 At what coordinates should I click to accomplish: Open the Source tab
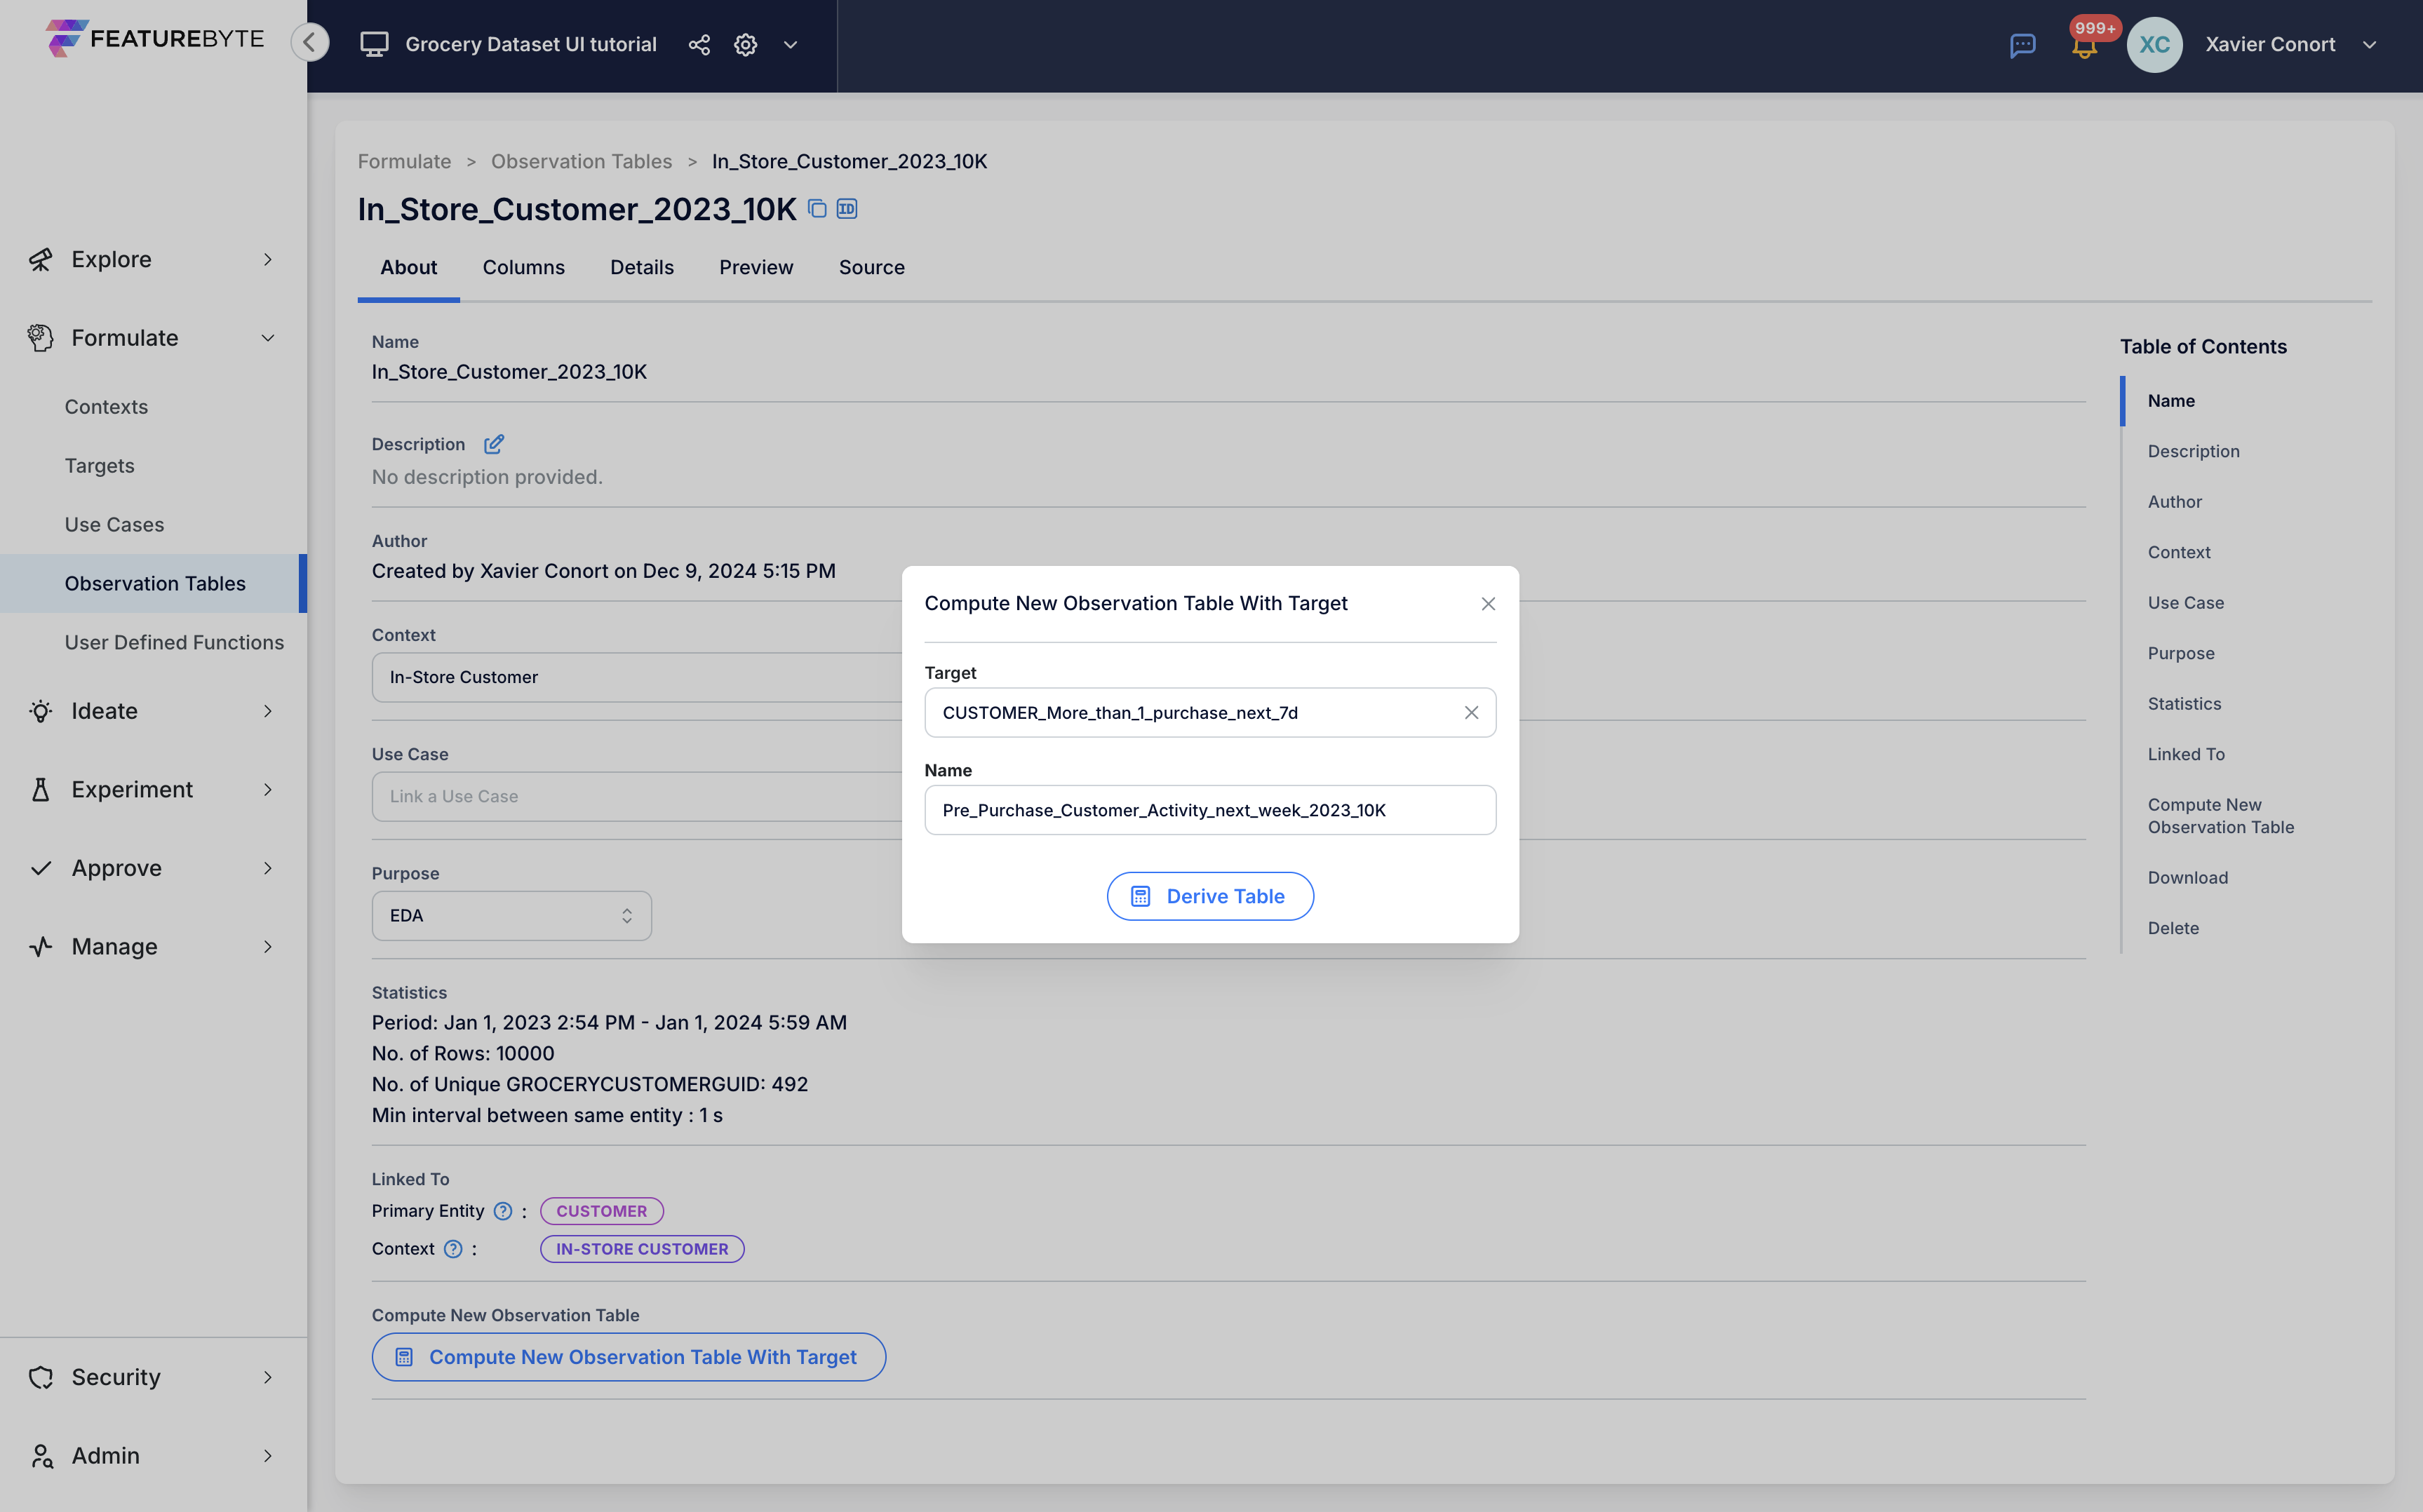pyautogui.click(x=871, y=267)
